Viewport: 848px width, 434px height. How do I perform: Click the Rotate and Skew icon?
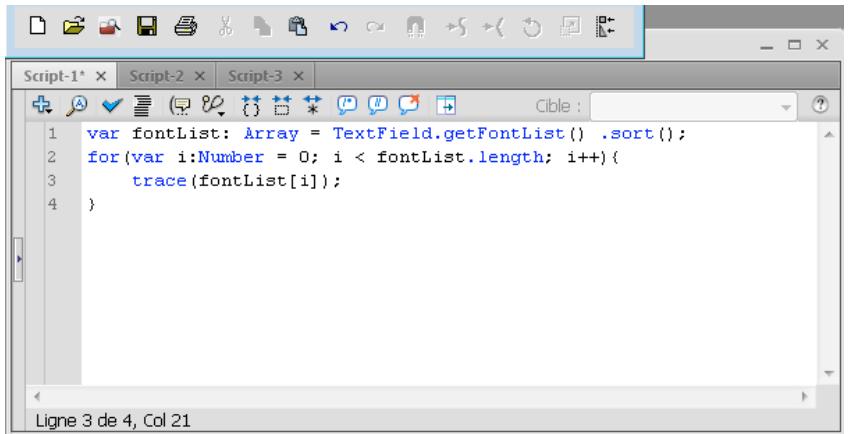pyautogui.click(x=531, y=26)
